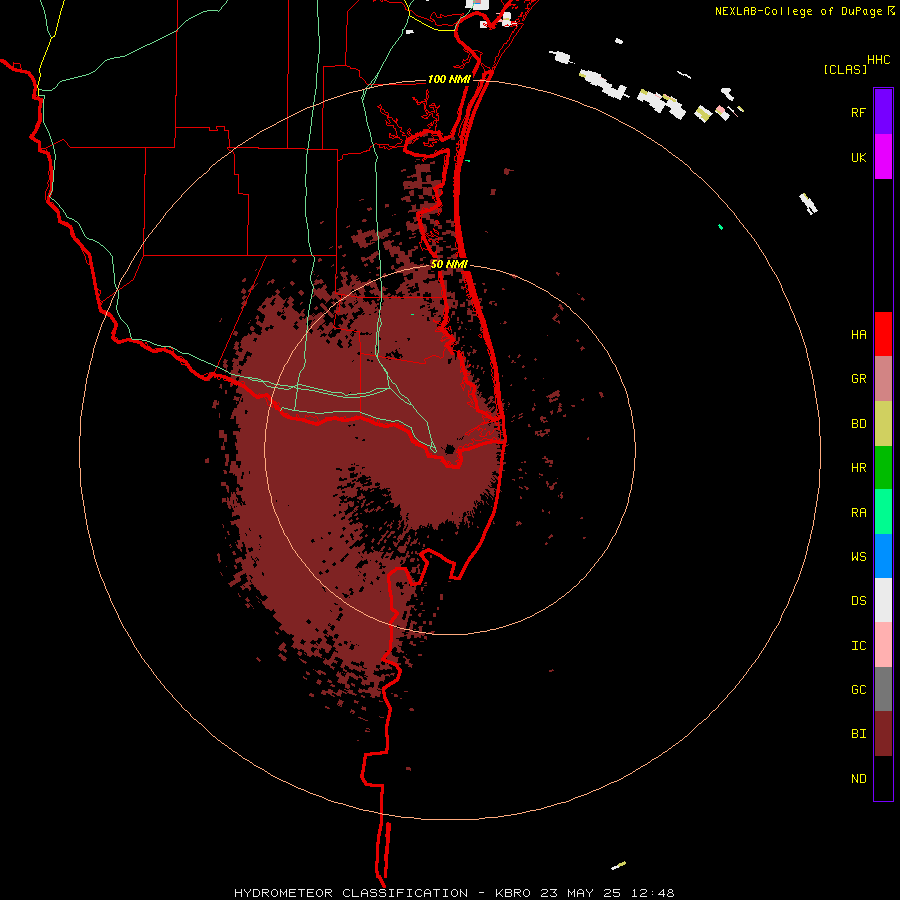Click the ND legend label
The height and width of the screenshot is (900, 900).
[858, 778]
